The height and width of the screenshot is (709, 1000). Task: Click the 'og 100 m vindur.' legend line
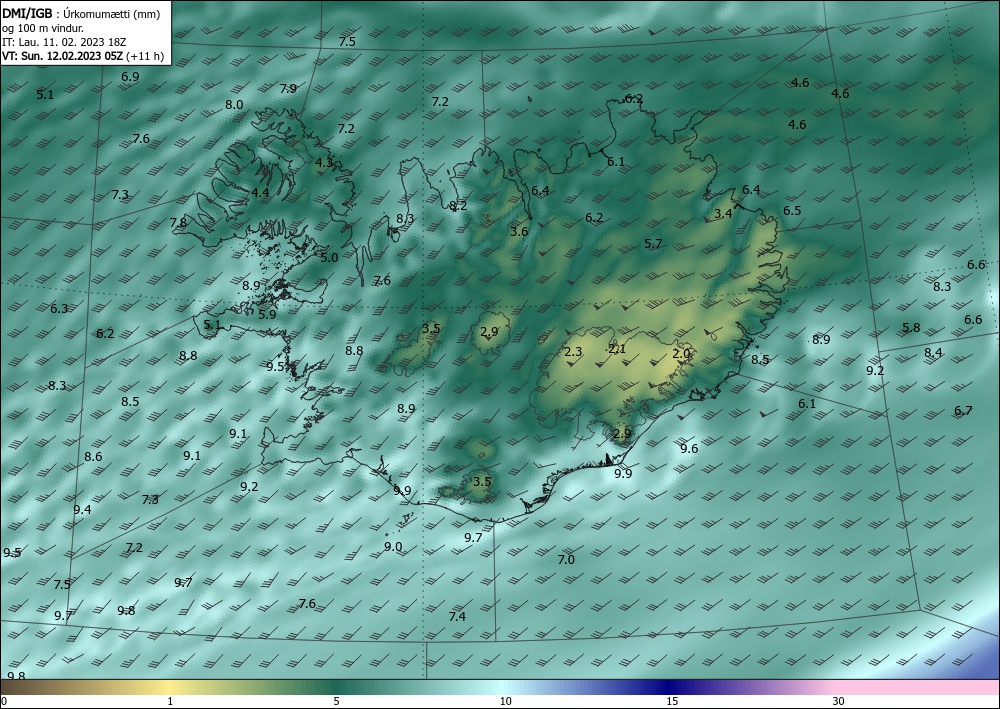[43, 28]
